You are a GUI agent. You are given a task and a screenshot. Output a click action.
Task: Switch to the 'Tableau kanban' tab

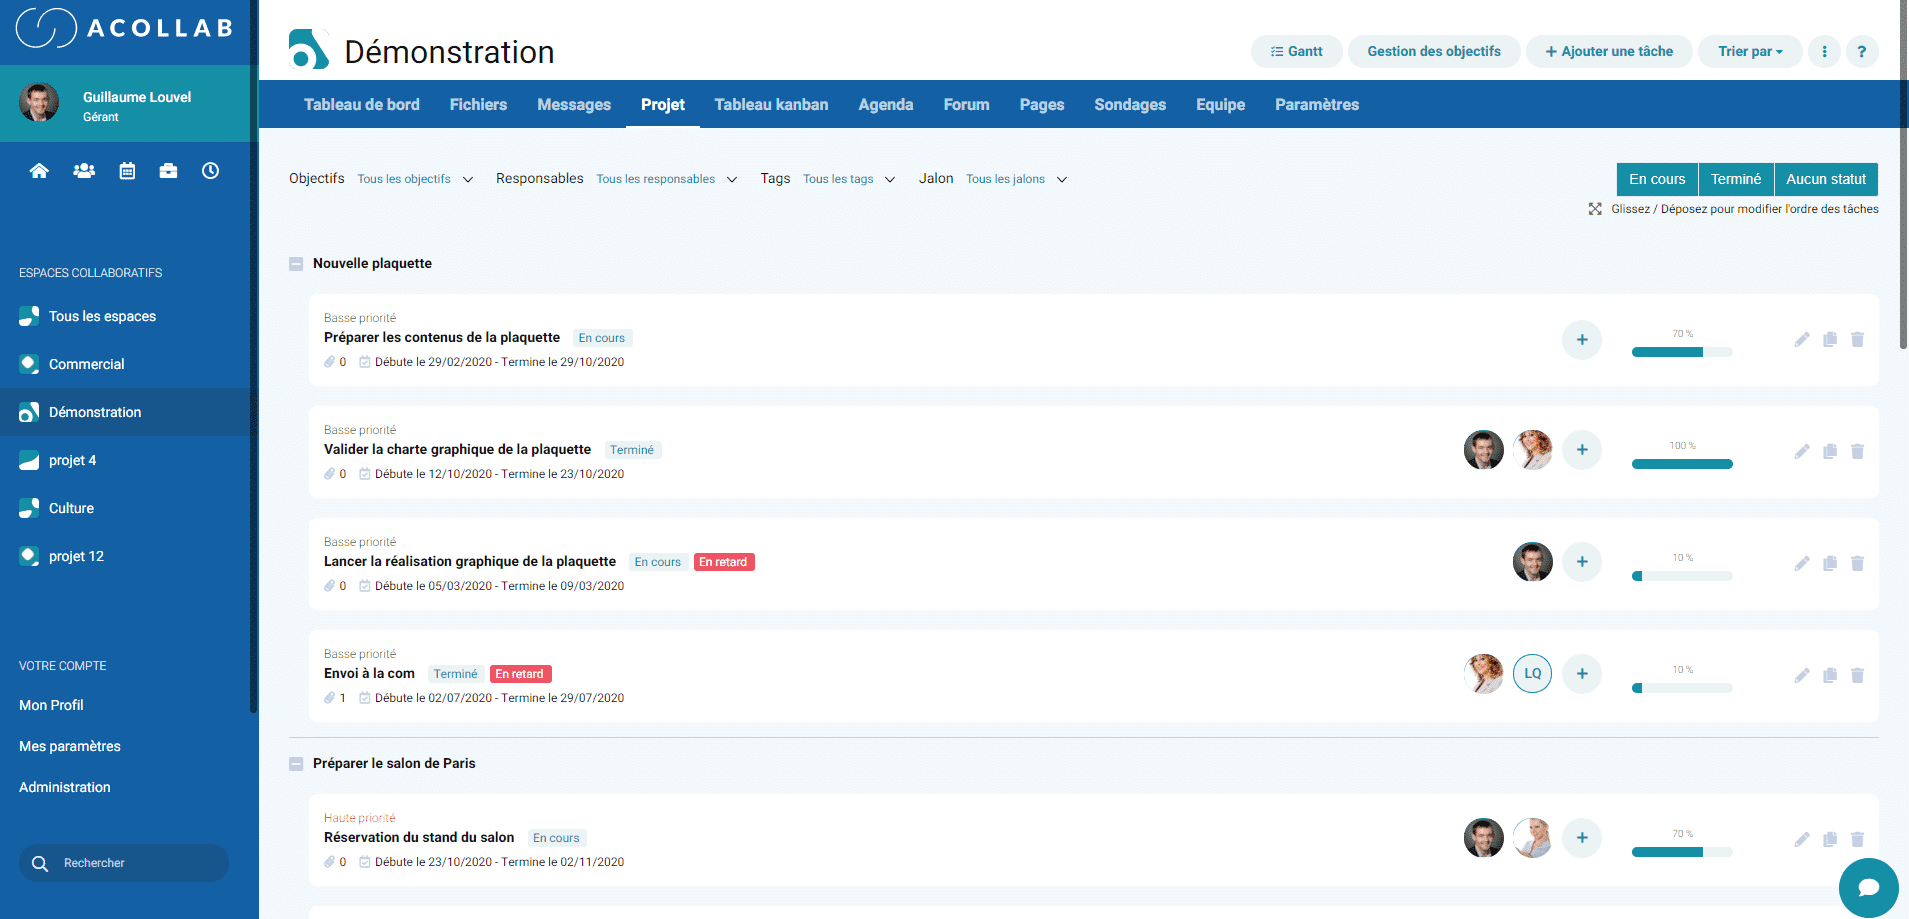point(771,104)
